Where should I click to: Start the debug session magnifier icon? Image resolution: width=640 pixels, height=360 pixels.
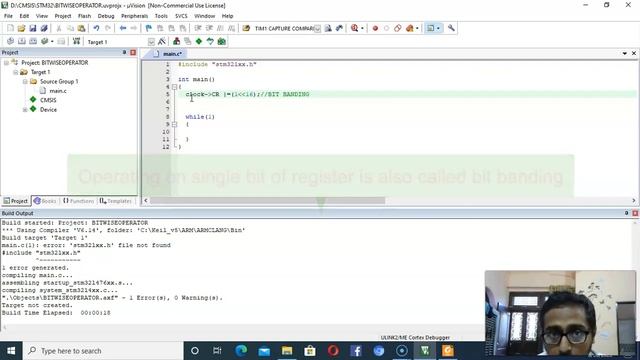[x=354, y=28]
